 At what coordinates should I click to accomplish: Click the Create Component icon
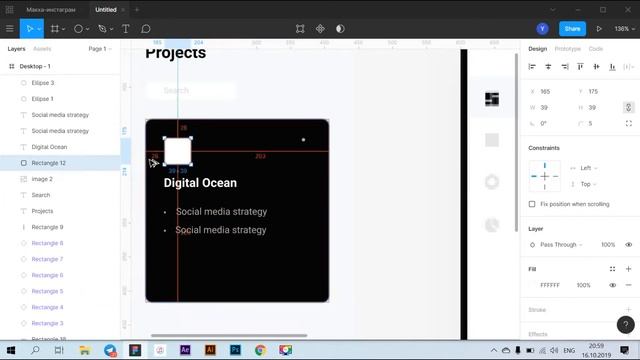320,29
